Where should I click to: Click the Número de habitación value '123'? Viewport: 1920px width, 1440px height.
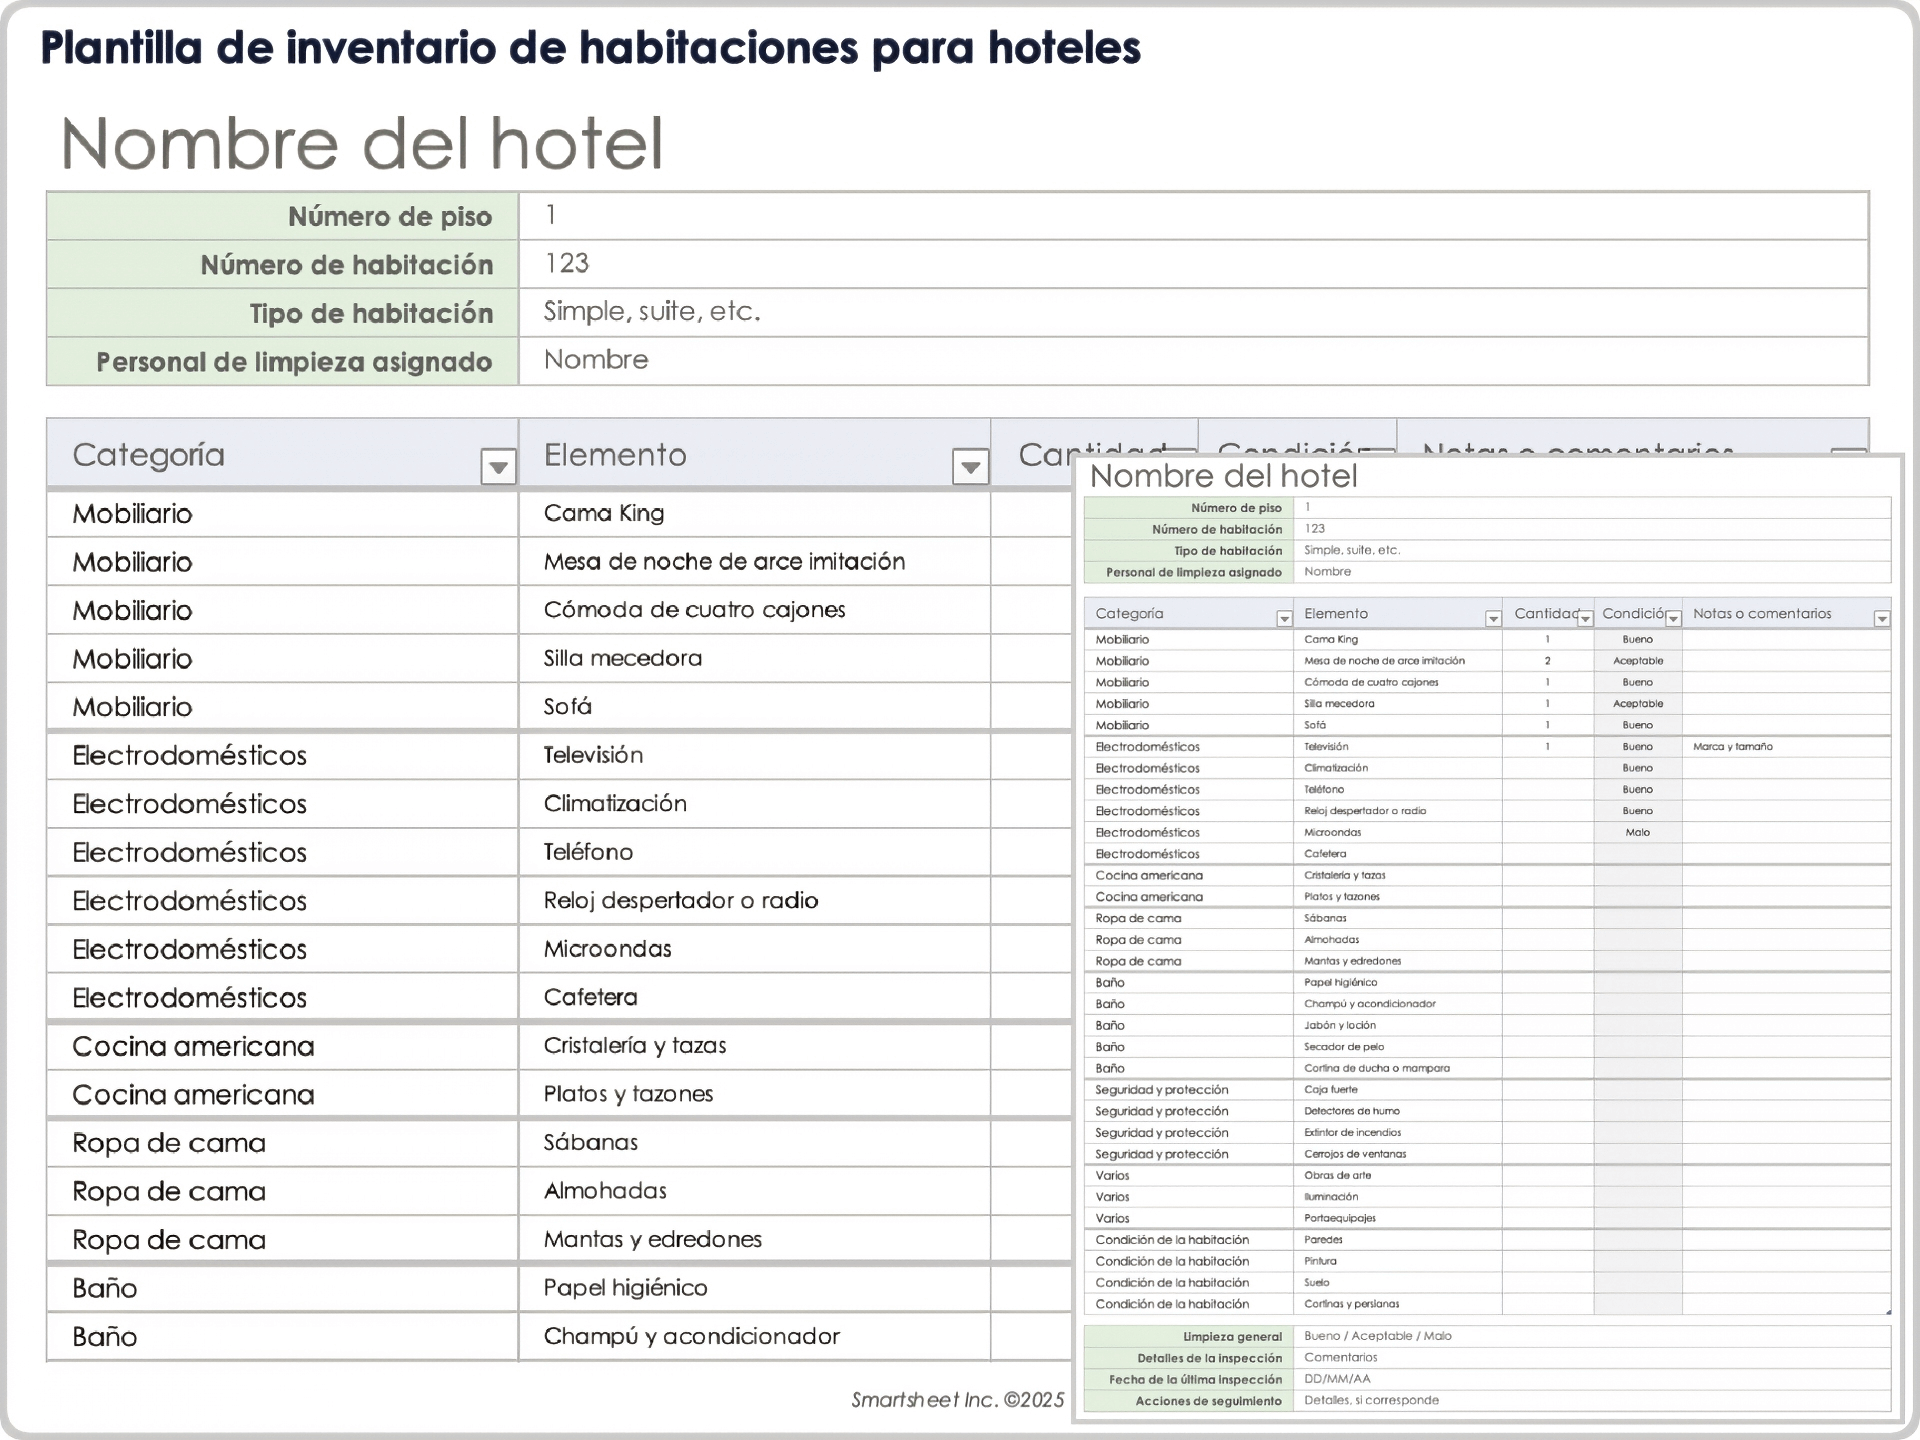[x=1193, y=264]
